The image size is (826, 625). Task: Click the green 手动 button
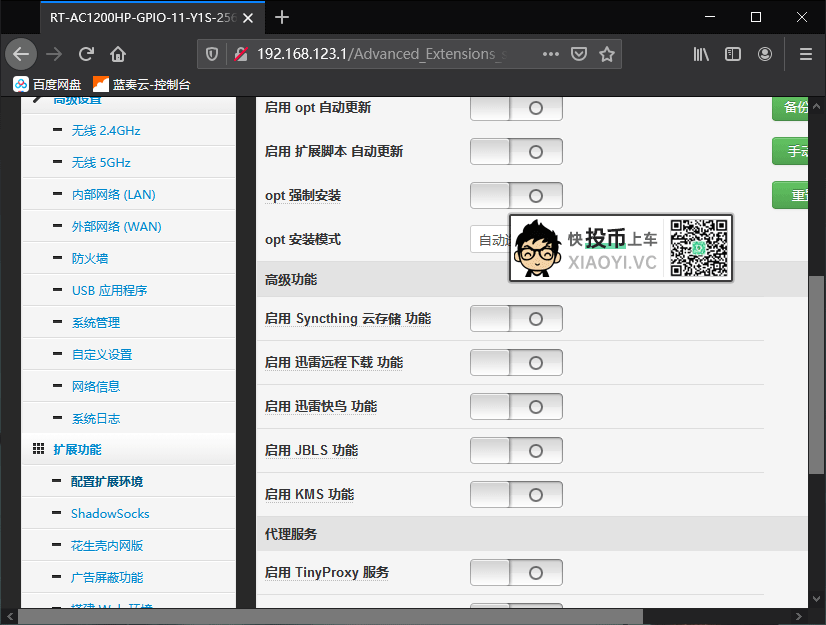click(790, 151)
